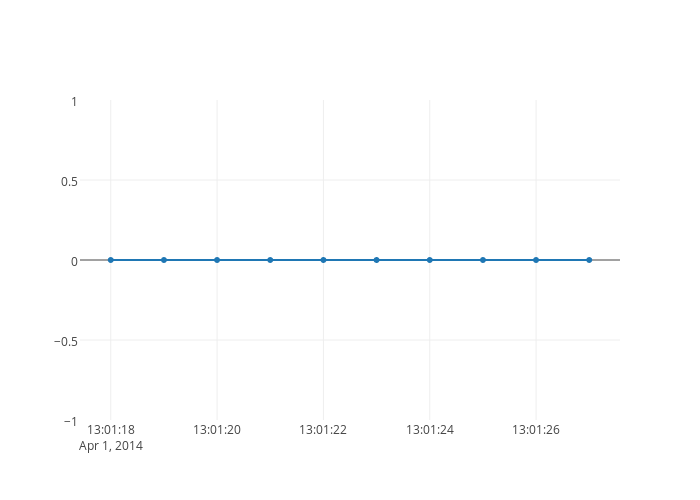Click the Apr 1, 2014 date label

tap(111, 446)
